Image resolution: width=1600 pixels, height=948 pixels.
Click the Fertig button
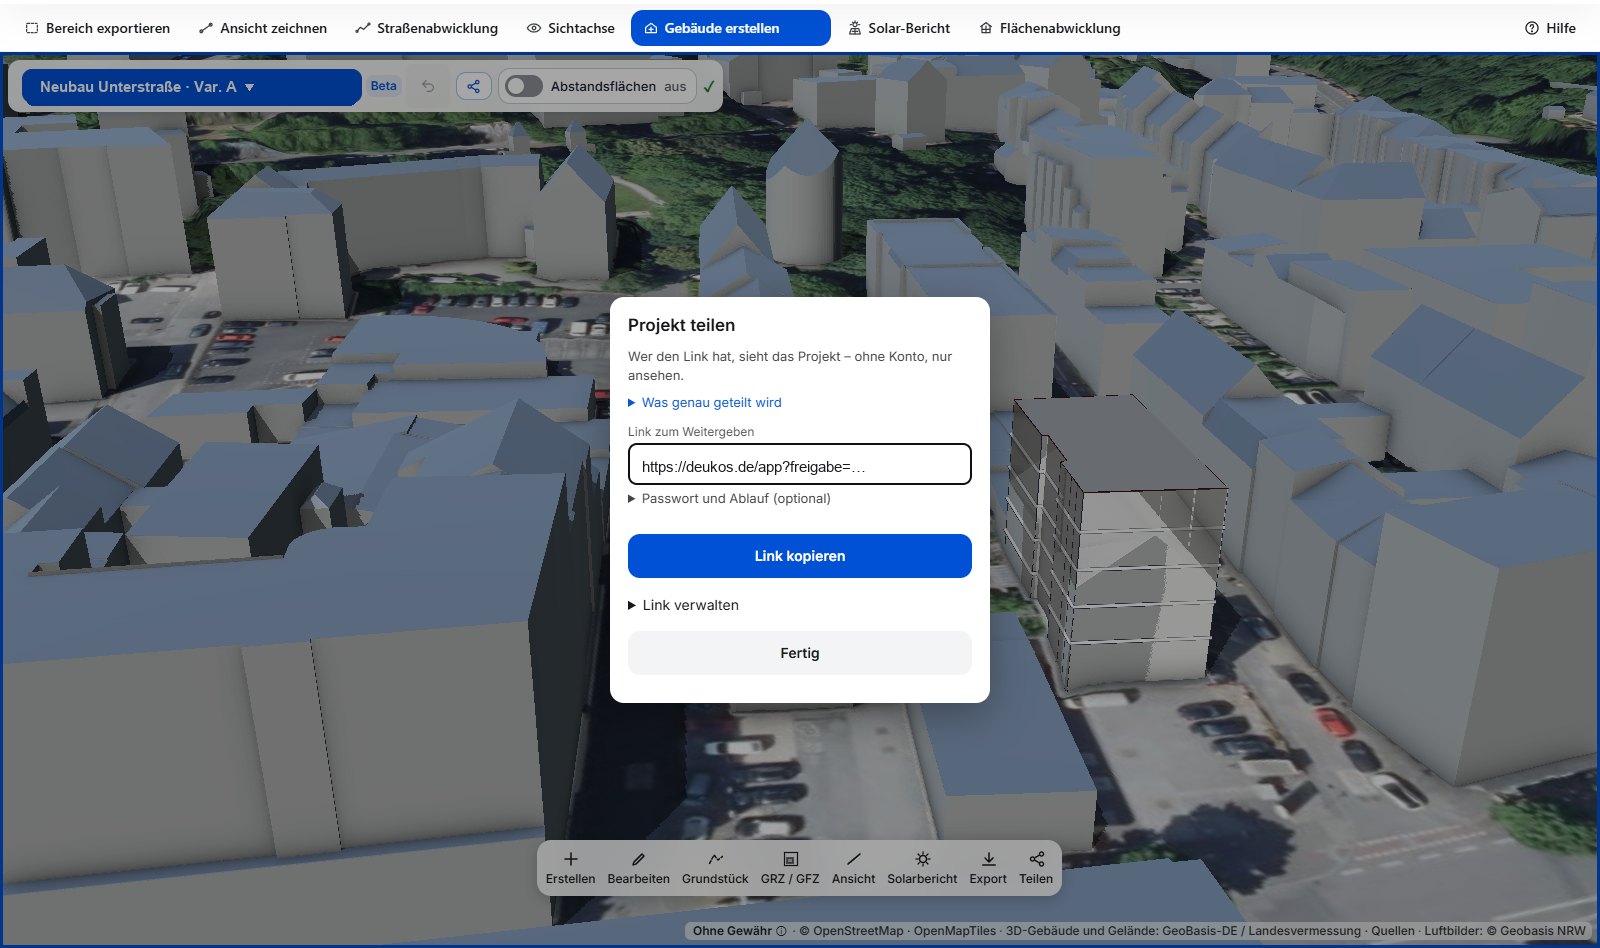800,653
